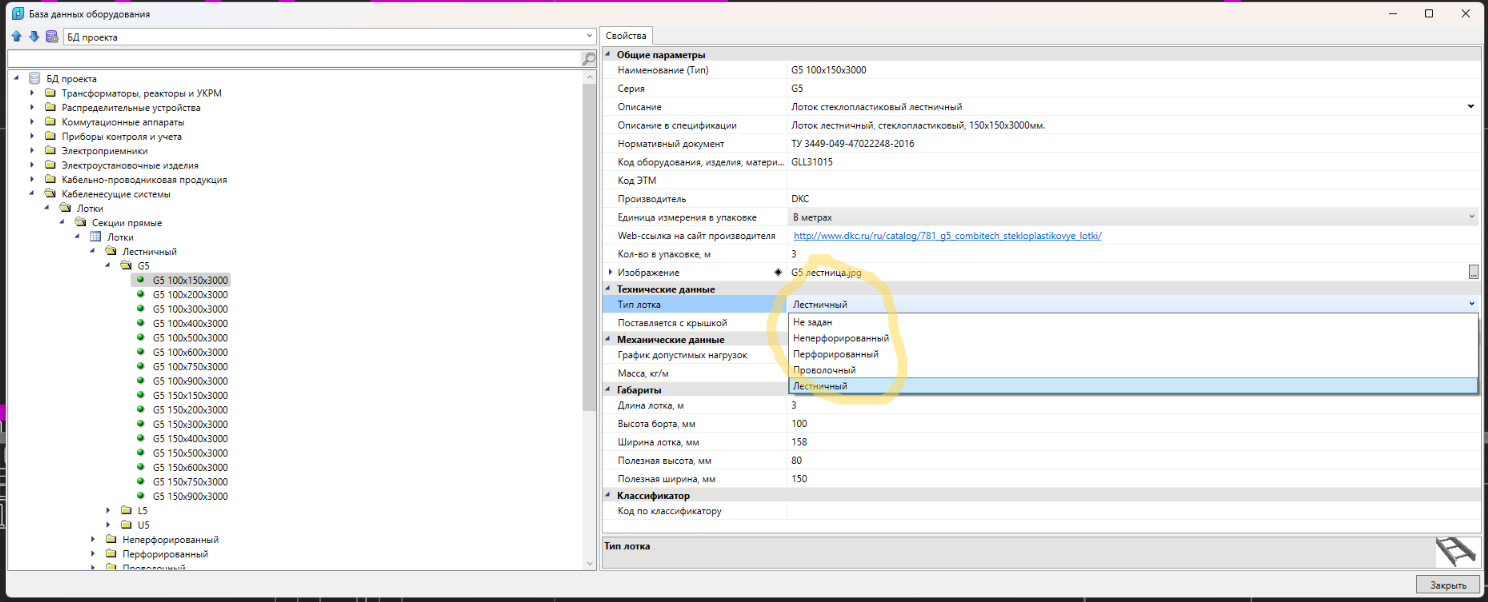Screen dimensions: 1488x602
Task: Open the DKC manufacturer web link
Action: 946,236
